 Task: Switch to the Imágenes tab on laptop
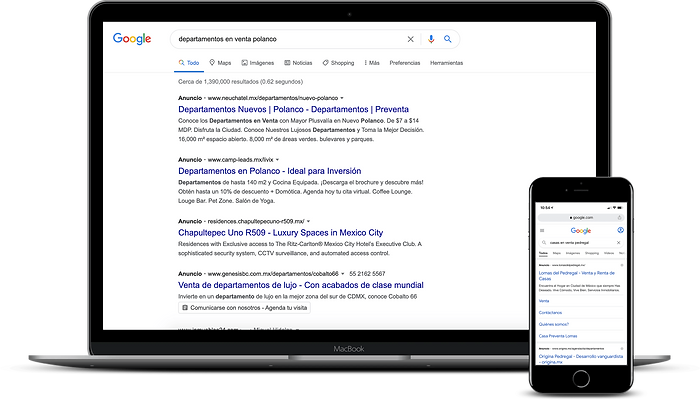(258, 63)
